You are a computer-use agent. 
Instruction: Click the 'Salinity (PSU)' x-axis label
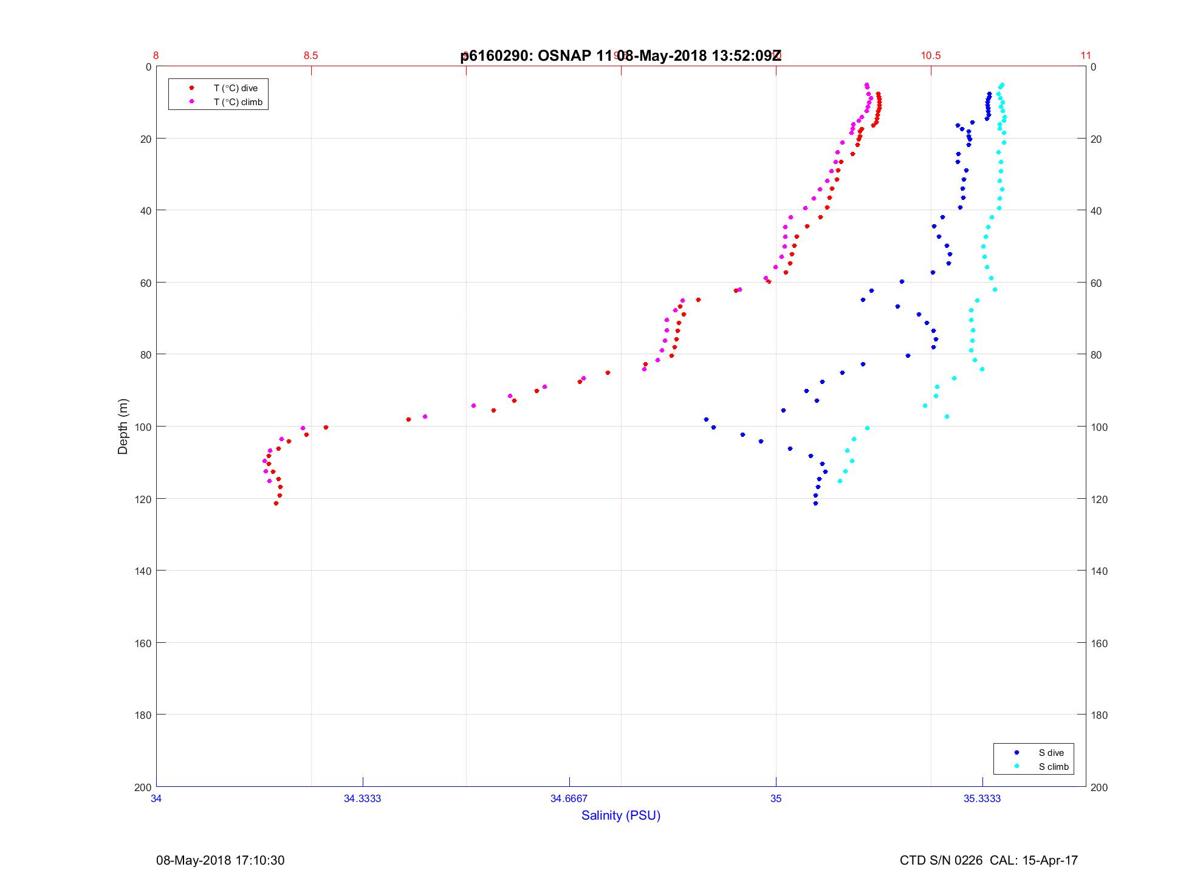point(621,816)
